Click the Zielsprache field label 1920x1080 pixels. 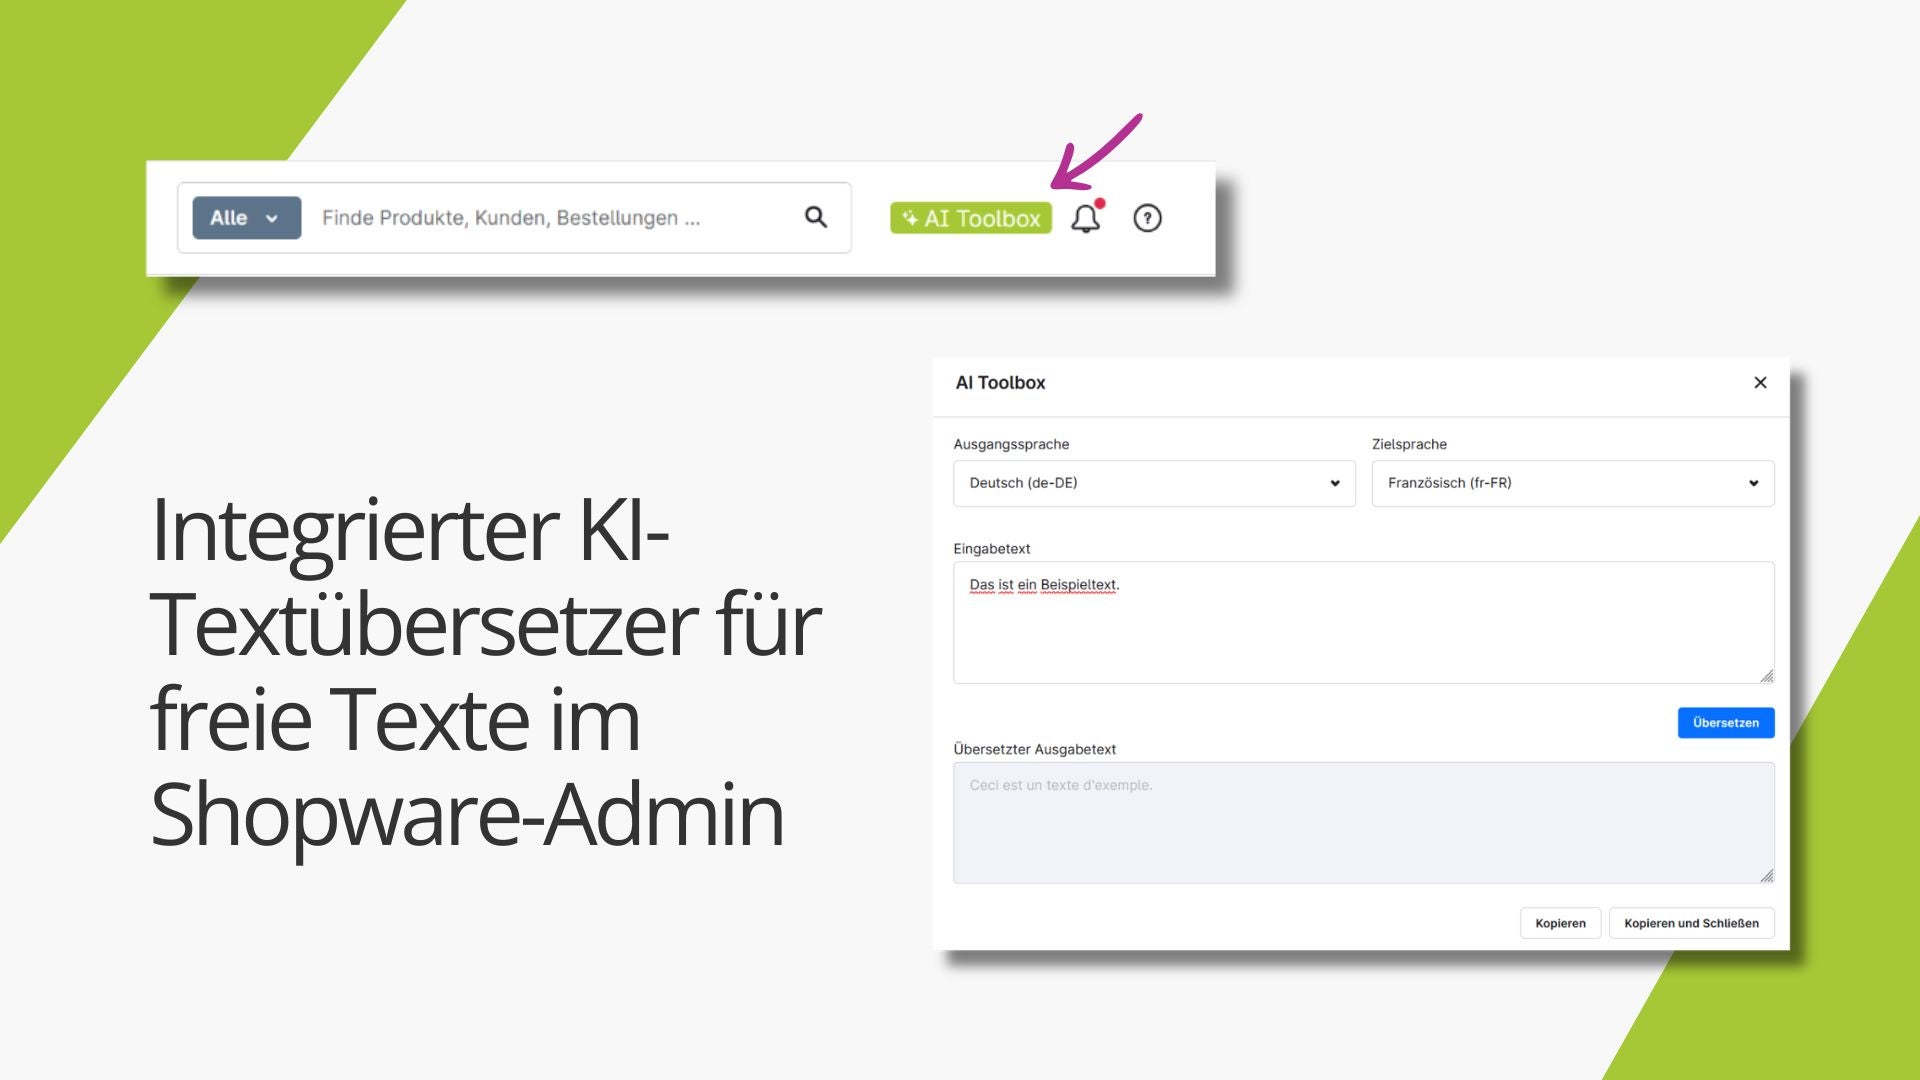point(1409,444)
